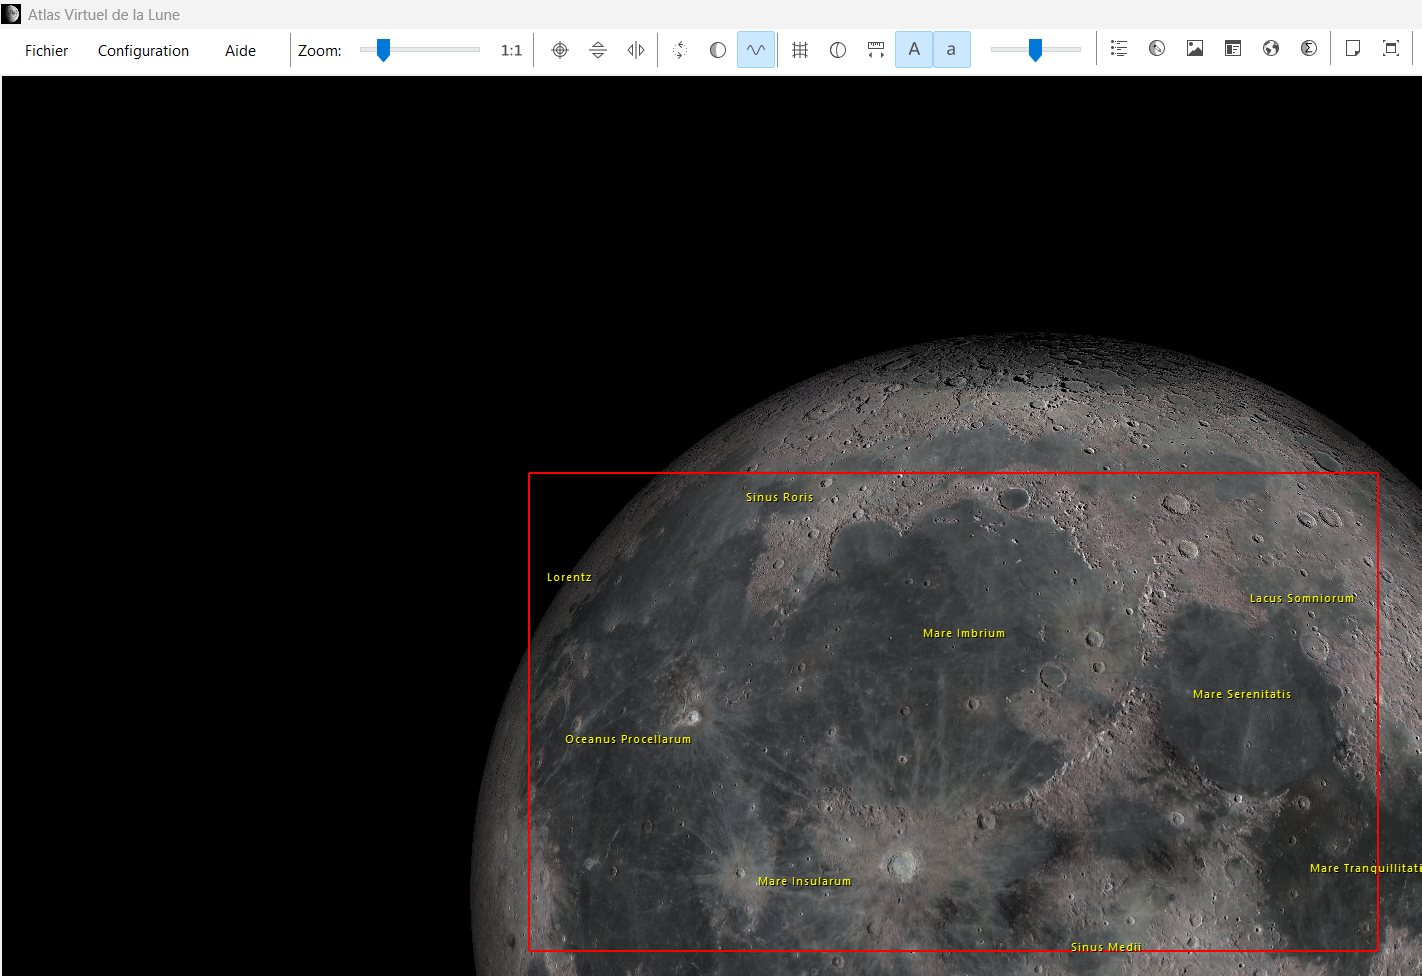
Task: Toggle the coordinate grid overlay
Action: [800, 50]
